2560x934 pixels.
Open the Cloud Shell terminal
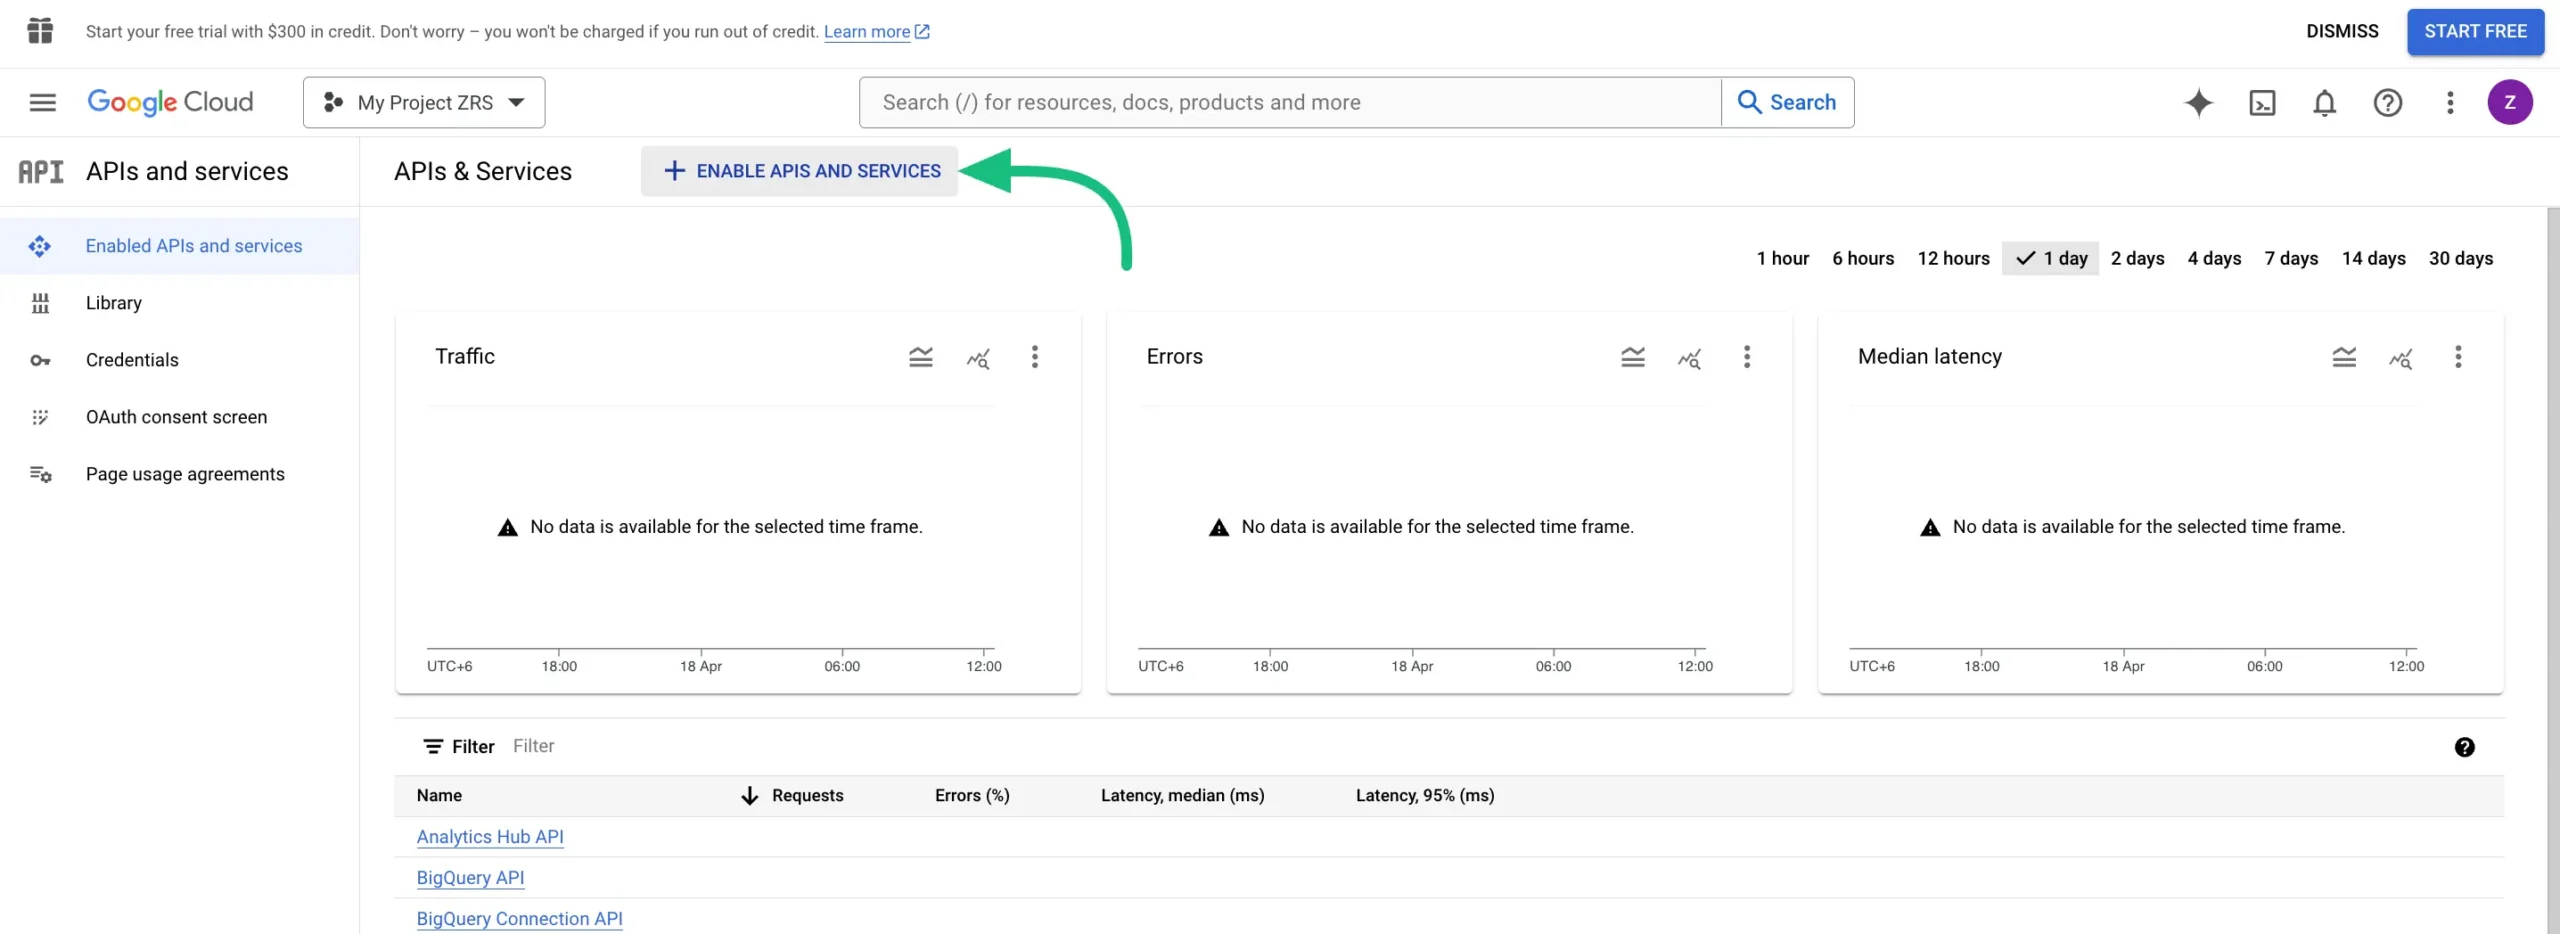pos(2263,102)
